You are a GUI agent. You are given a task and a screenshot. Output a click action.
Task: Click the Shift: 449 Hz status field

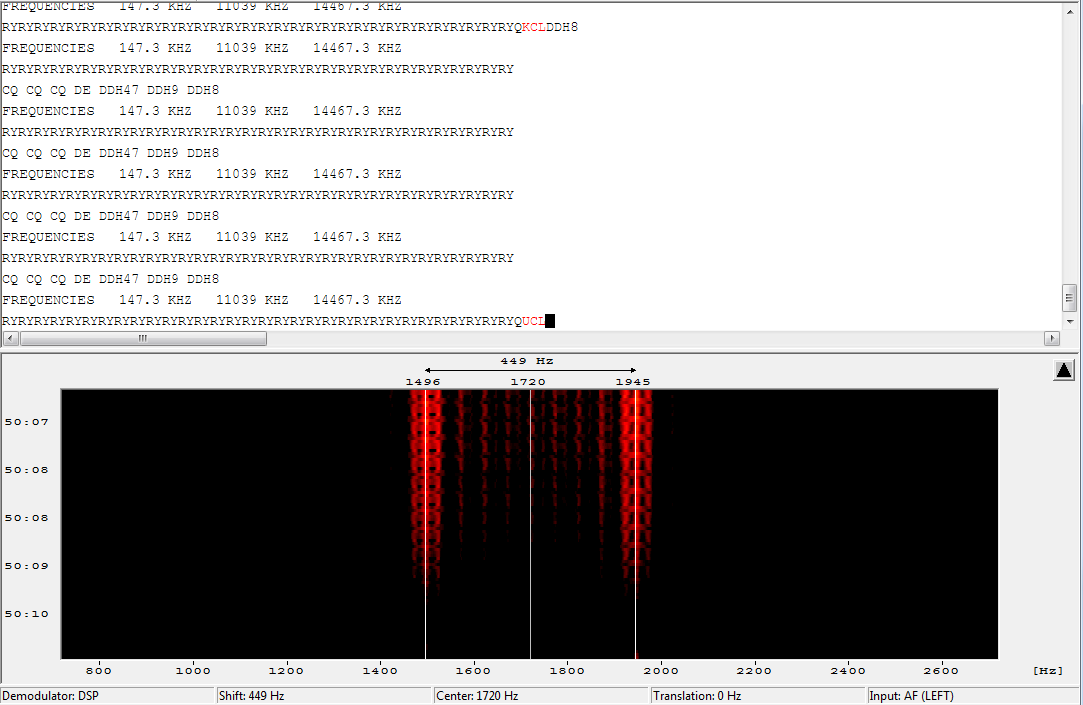(324, 696)
